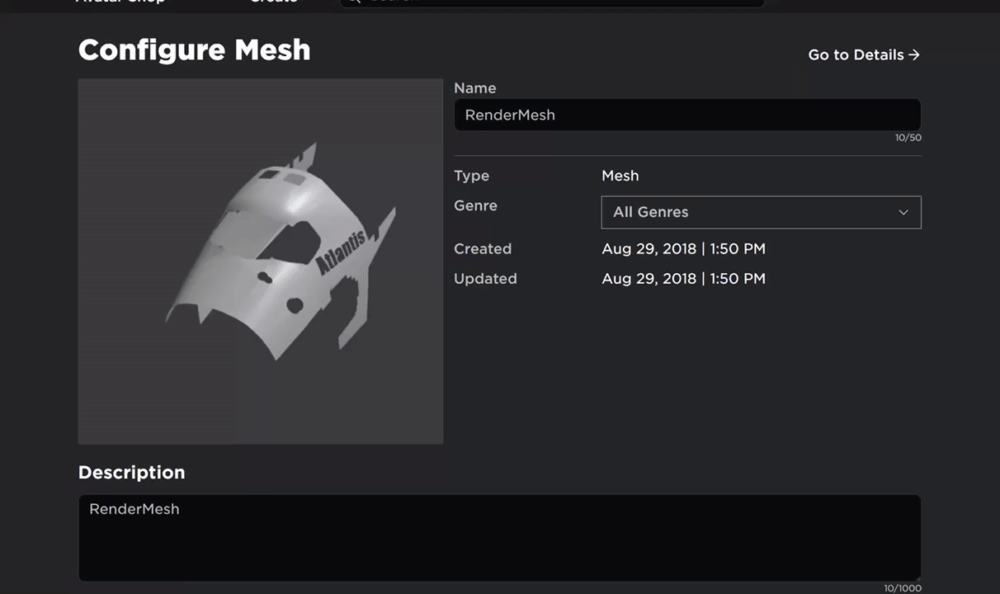Click the Configure Mesh heading
1000x594 pixels.
(194, 50)
